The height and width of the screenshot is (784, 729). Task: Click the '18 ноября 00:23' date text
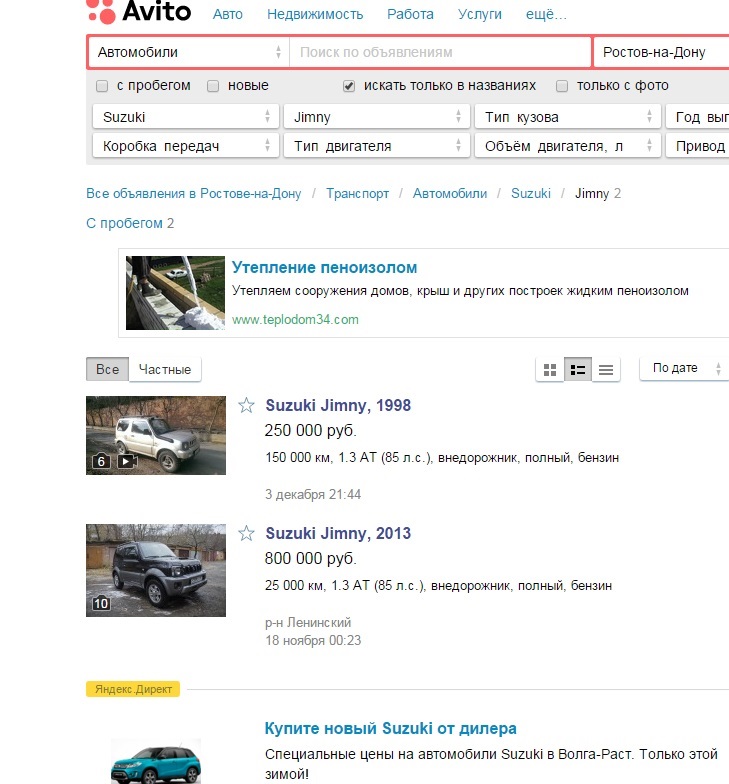click(313, 640)
